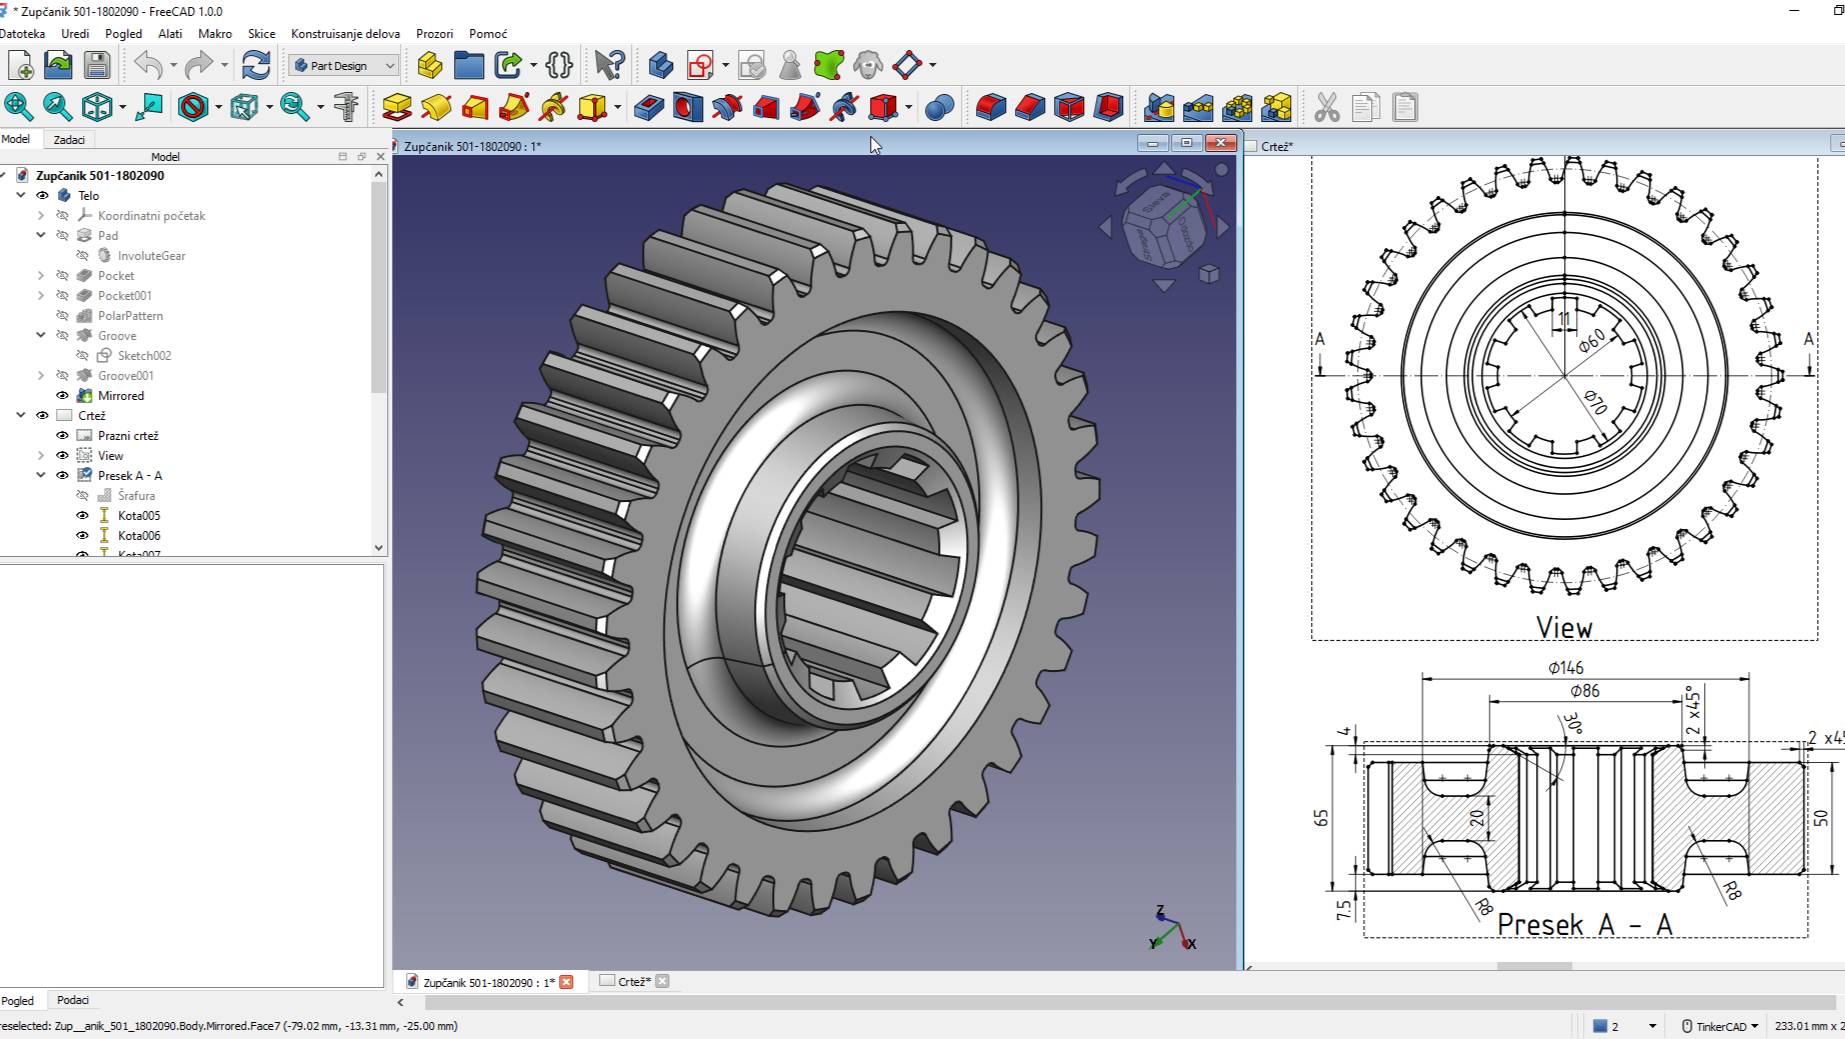Click the Refresh/recompute icon
The image size is (1845, 1039).
(x=256, y=65)
